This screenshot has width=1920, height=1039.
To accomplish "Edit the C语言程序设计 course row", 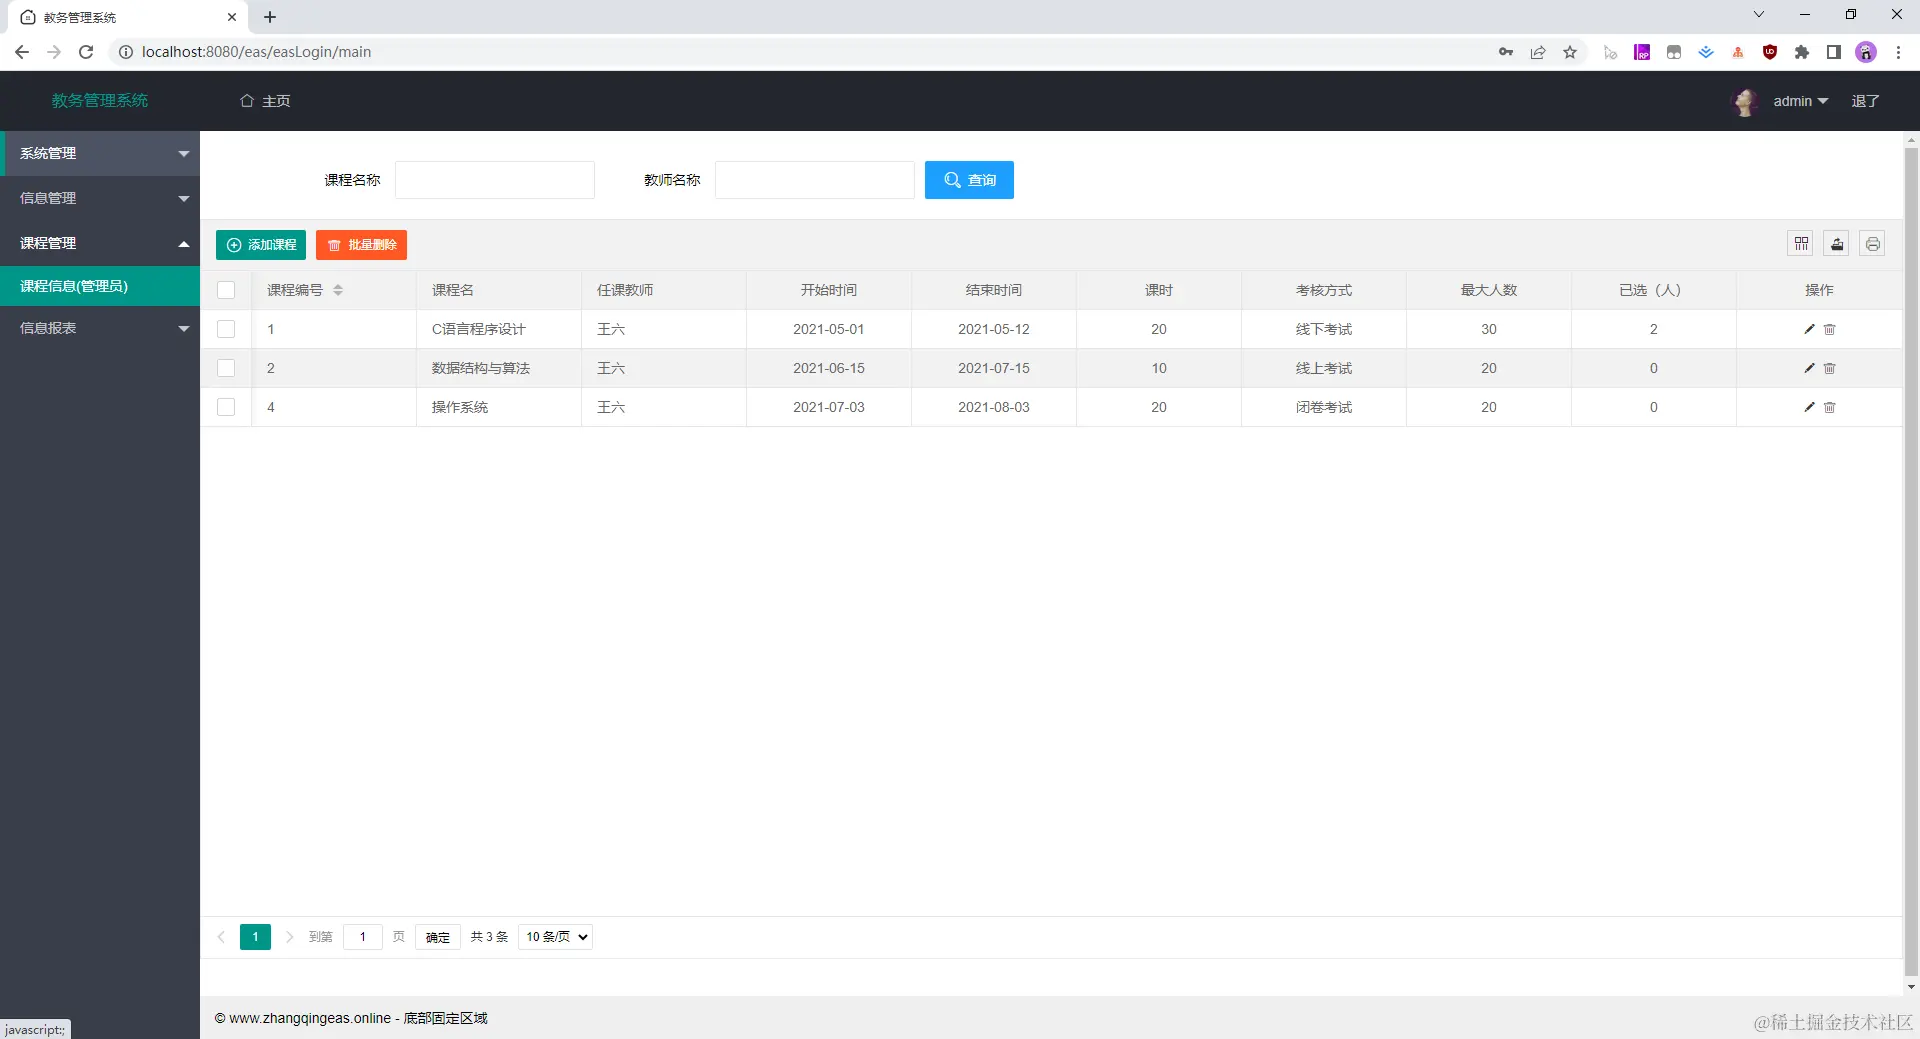I will click(1809, 329).
